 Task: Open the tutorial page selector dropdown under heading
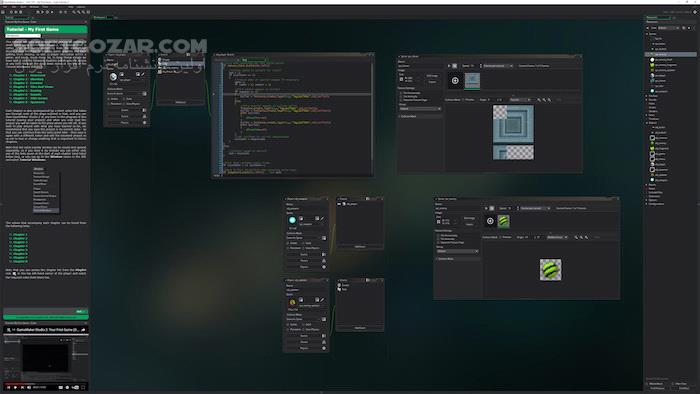pyautogui.click(x=23, y=36)
